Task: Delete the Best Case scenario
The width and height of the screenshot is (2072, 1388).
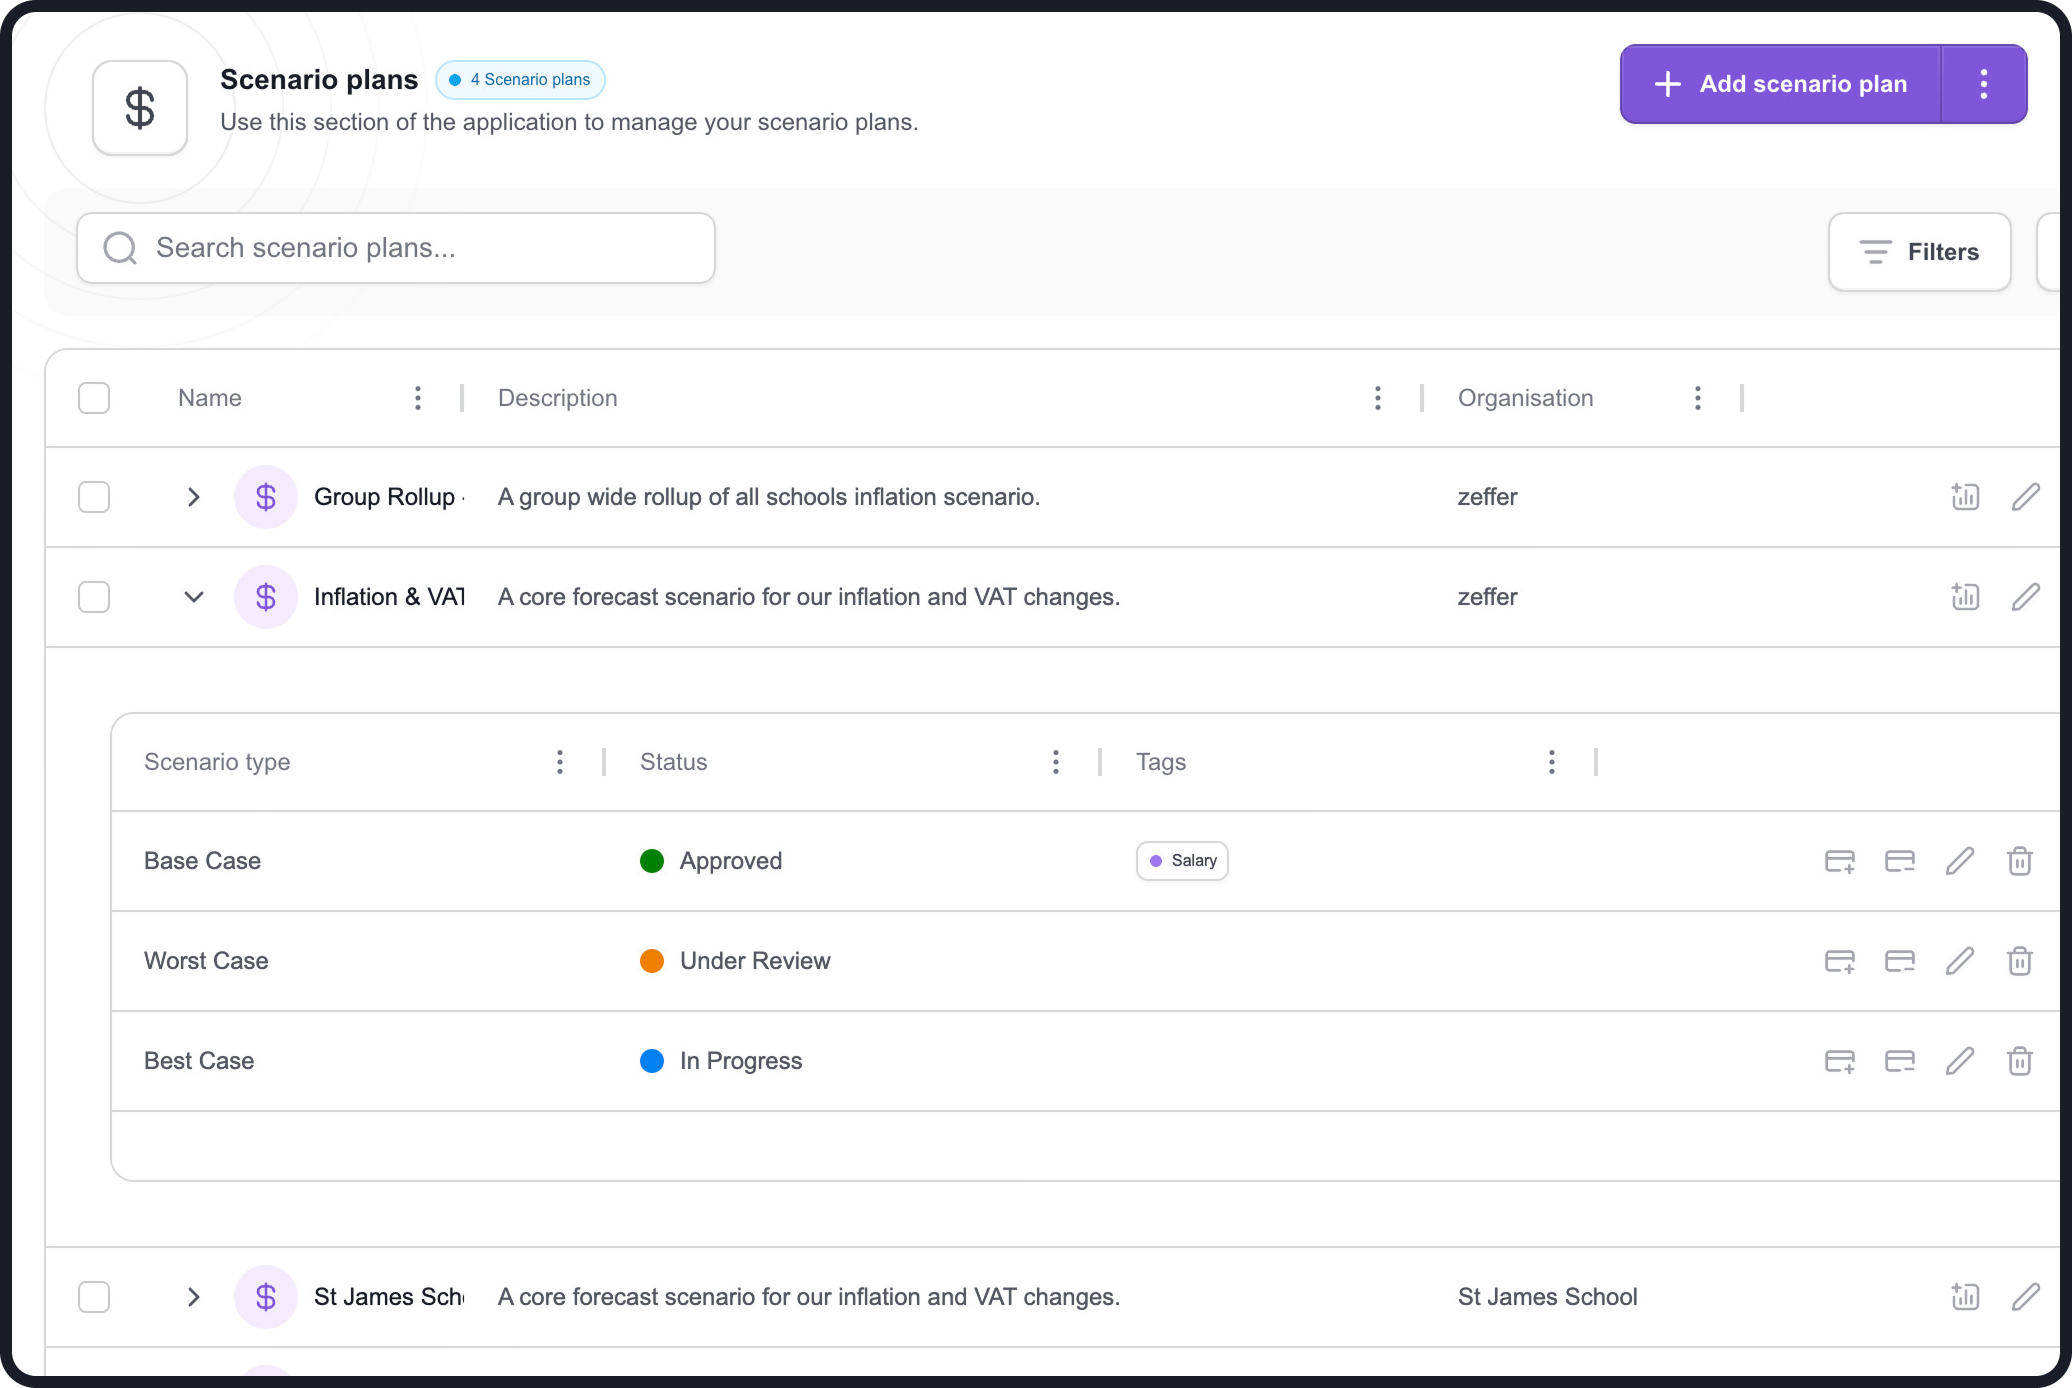Action: [x=2020, y=1061]
